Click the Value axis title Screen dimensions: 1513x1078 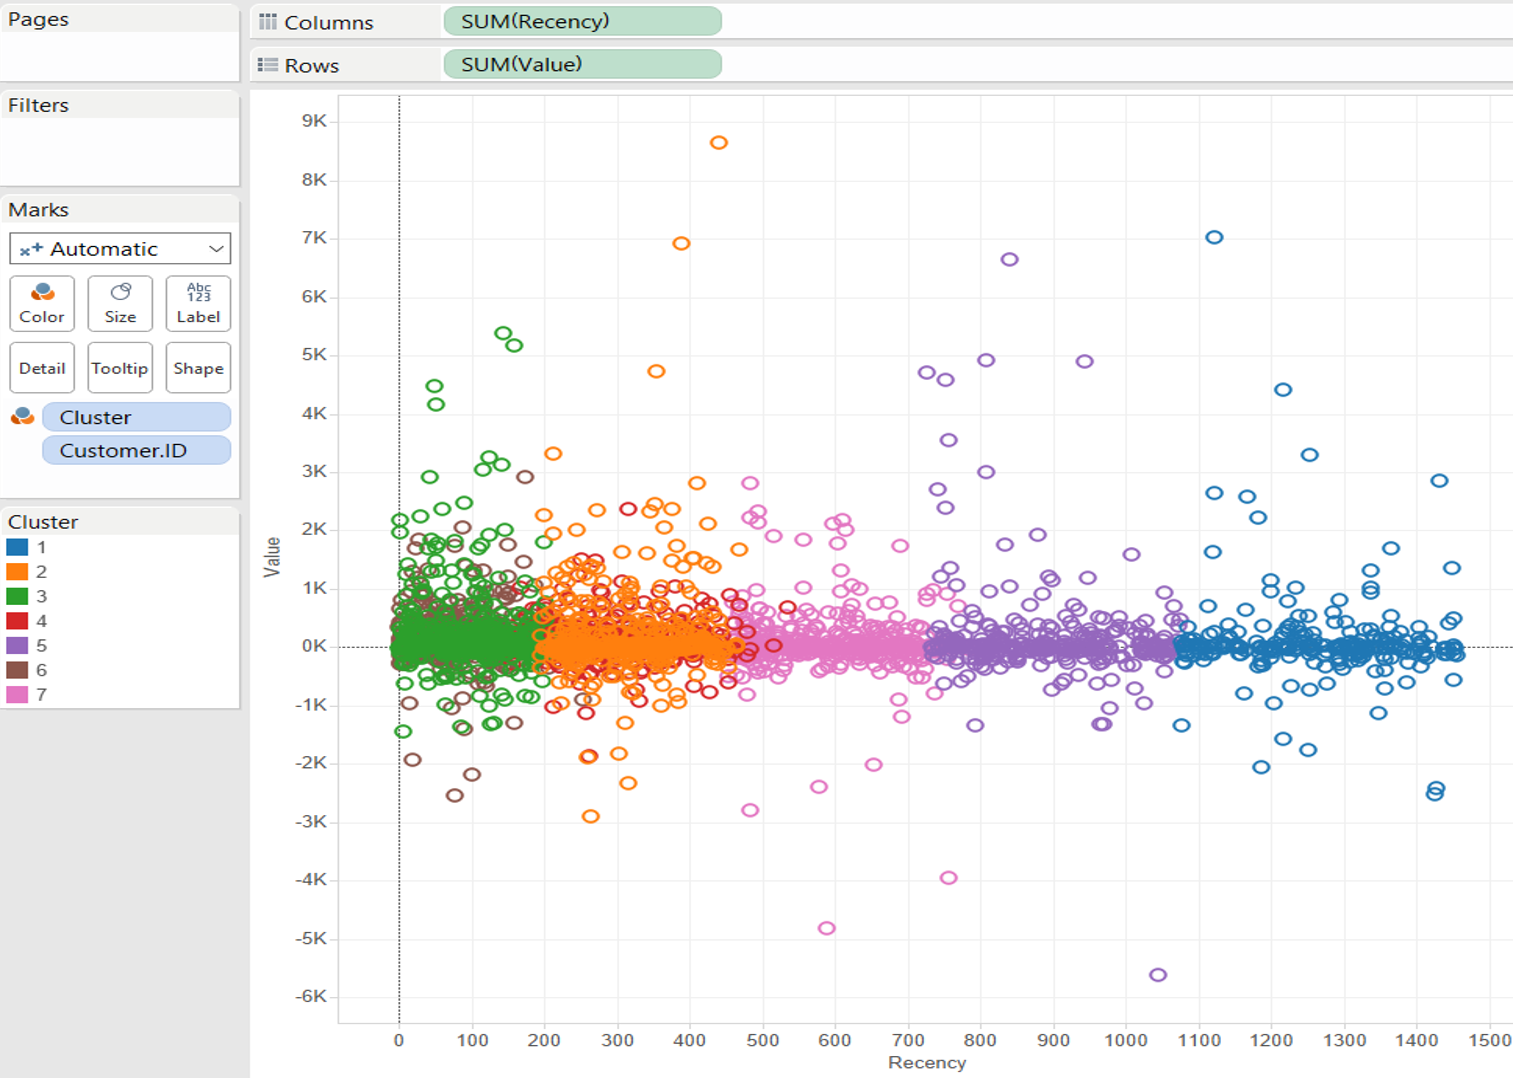coord(271,557)
